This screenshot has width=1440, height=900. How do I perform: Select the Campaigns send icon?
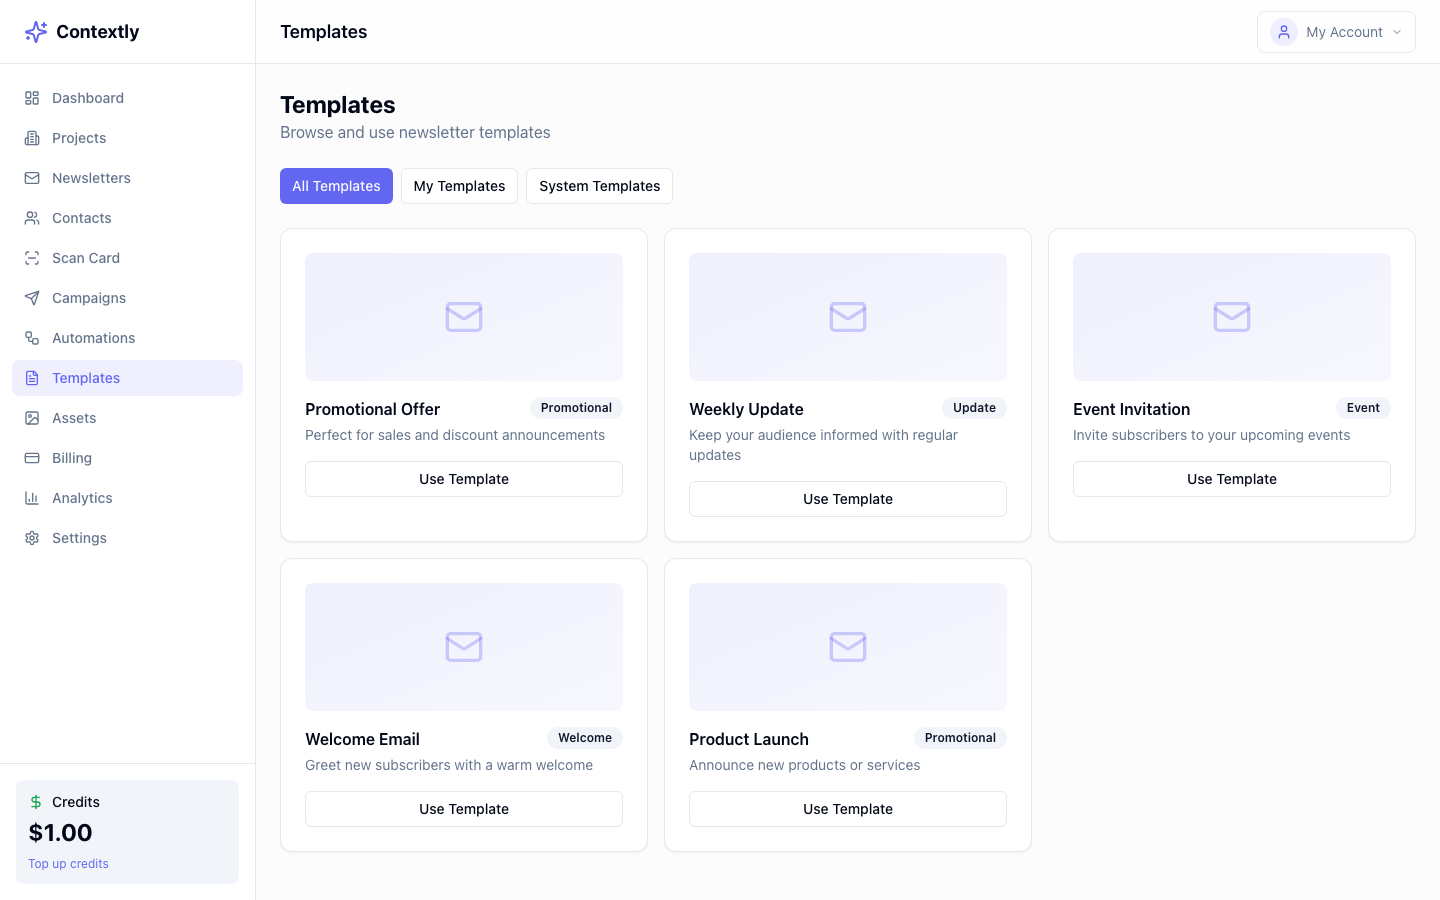(x=32, y=297)
